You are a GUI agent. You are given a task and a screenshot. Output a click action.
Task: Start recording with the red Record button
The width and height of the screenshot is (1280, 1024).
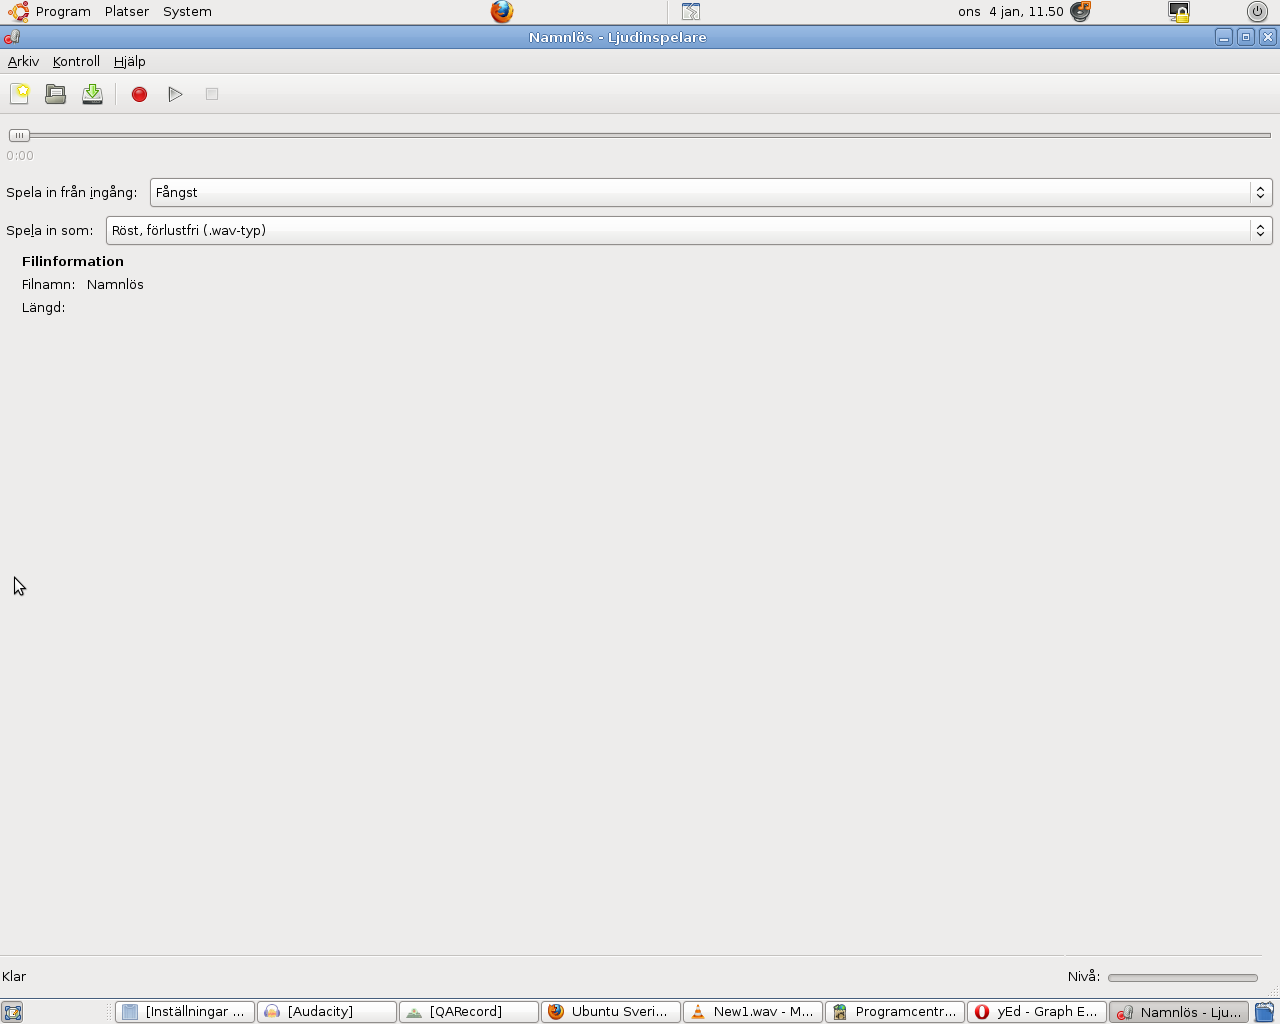click(140, 94)
